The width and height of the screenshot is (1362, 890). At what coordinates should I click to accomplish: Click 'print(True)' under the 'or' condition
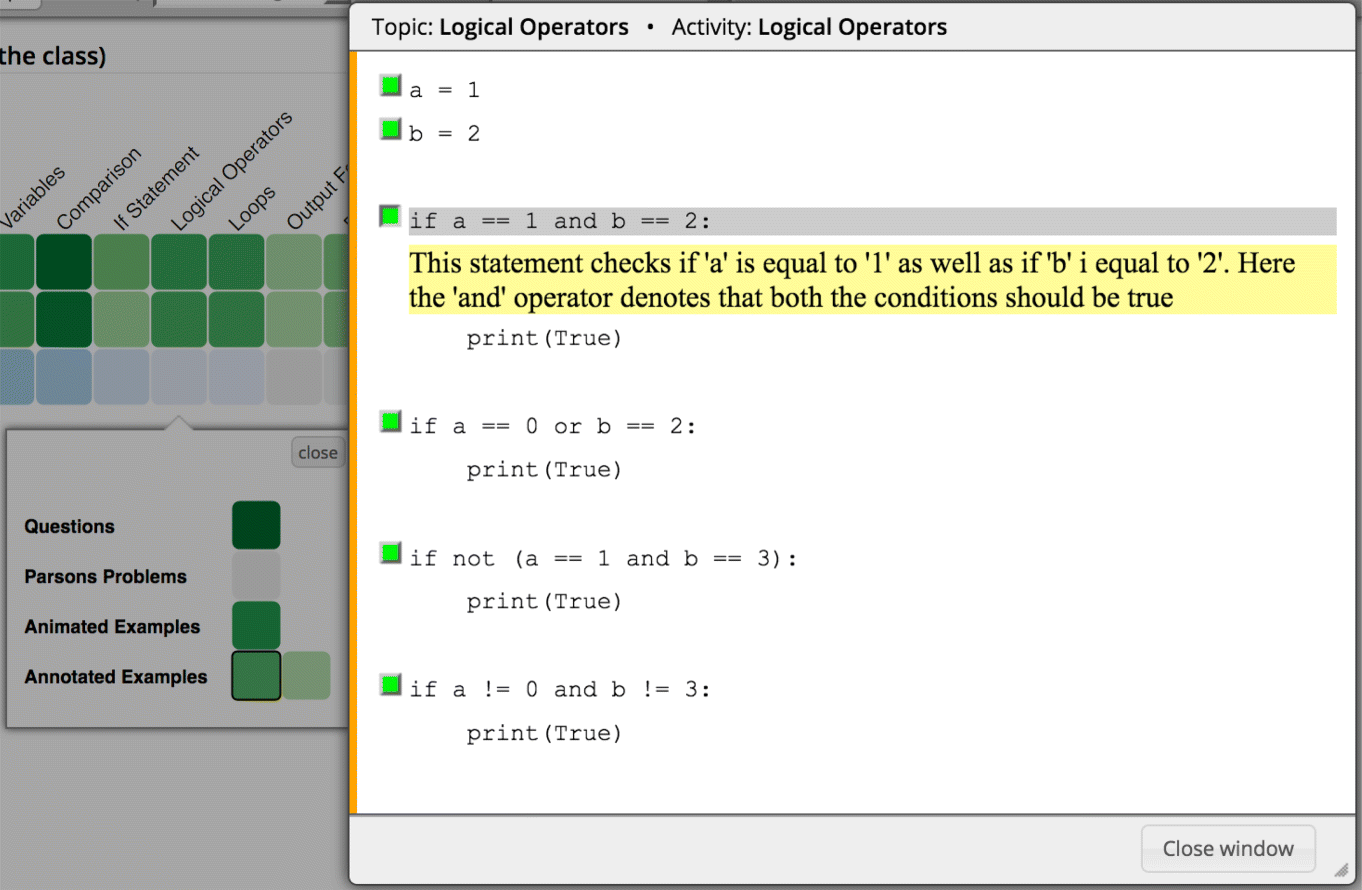(x=544, y=470)
